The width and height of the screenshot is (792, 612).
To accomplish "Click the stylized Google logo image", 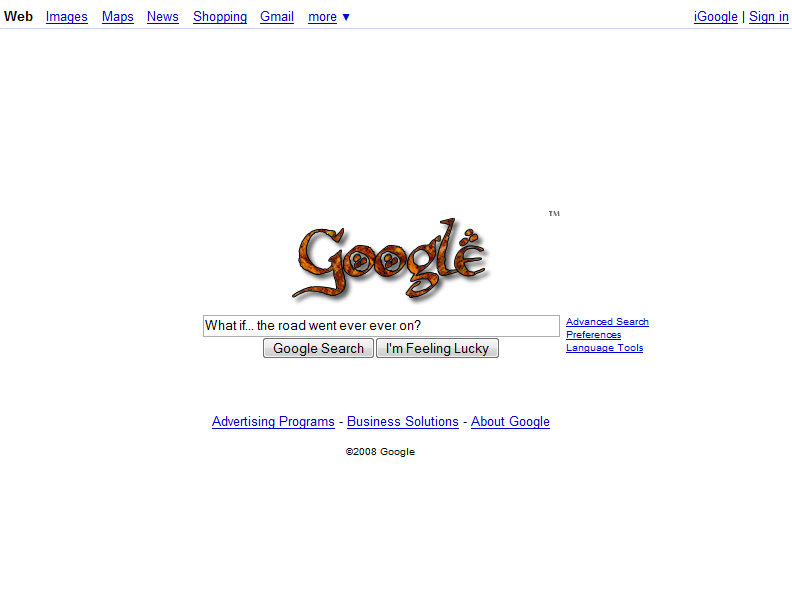I will (390, 259).
